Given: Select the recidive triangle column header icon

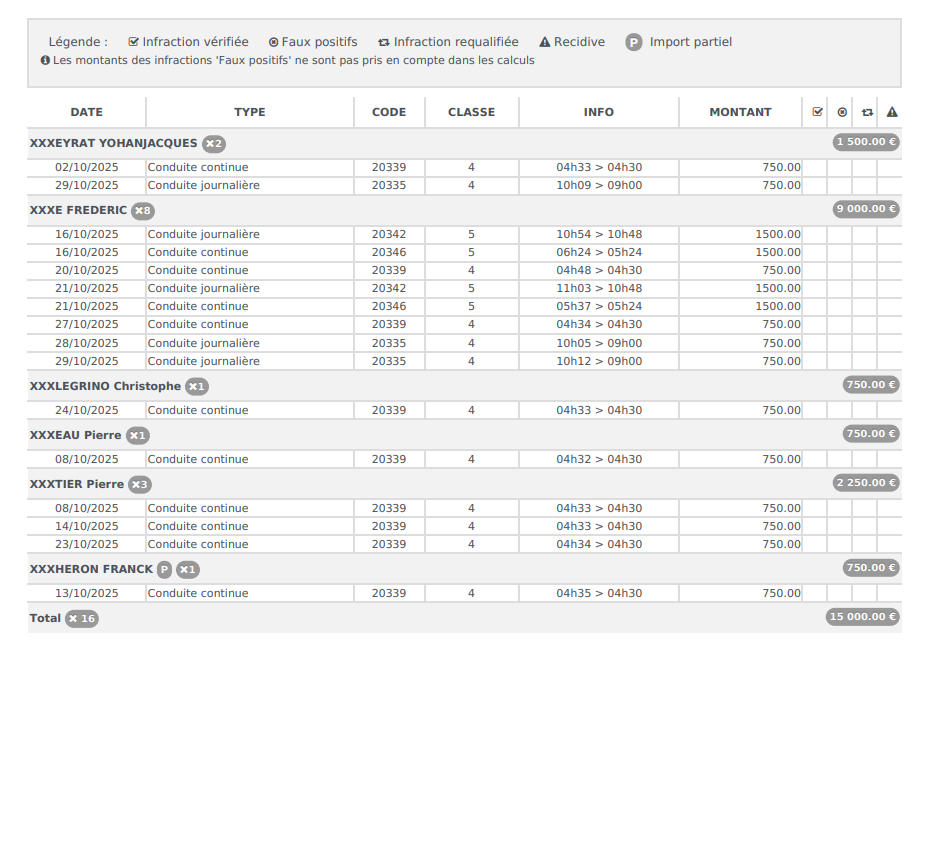Looking at the screenshot, I should (x=892, y=112).
